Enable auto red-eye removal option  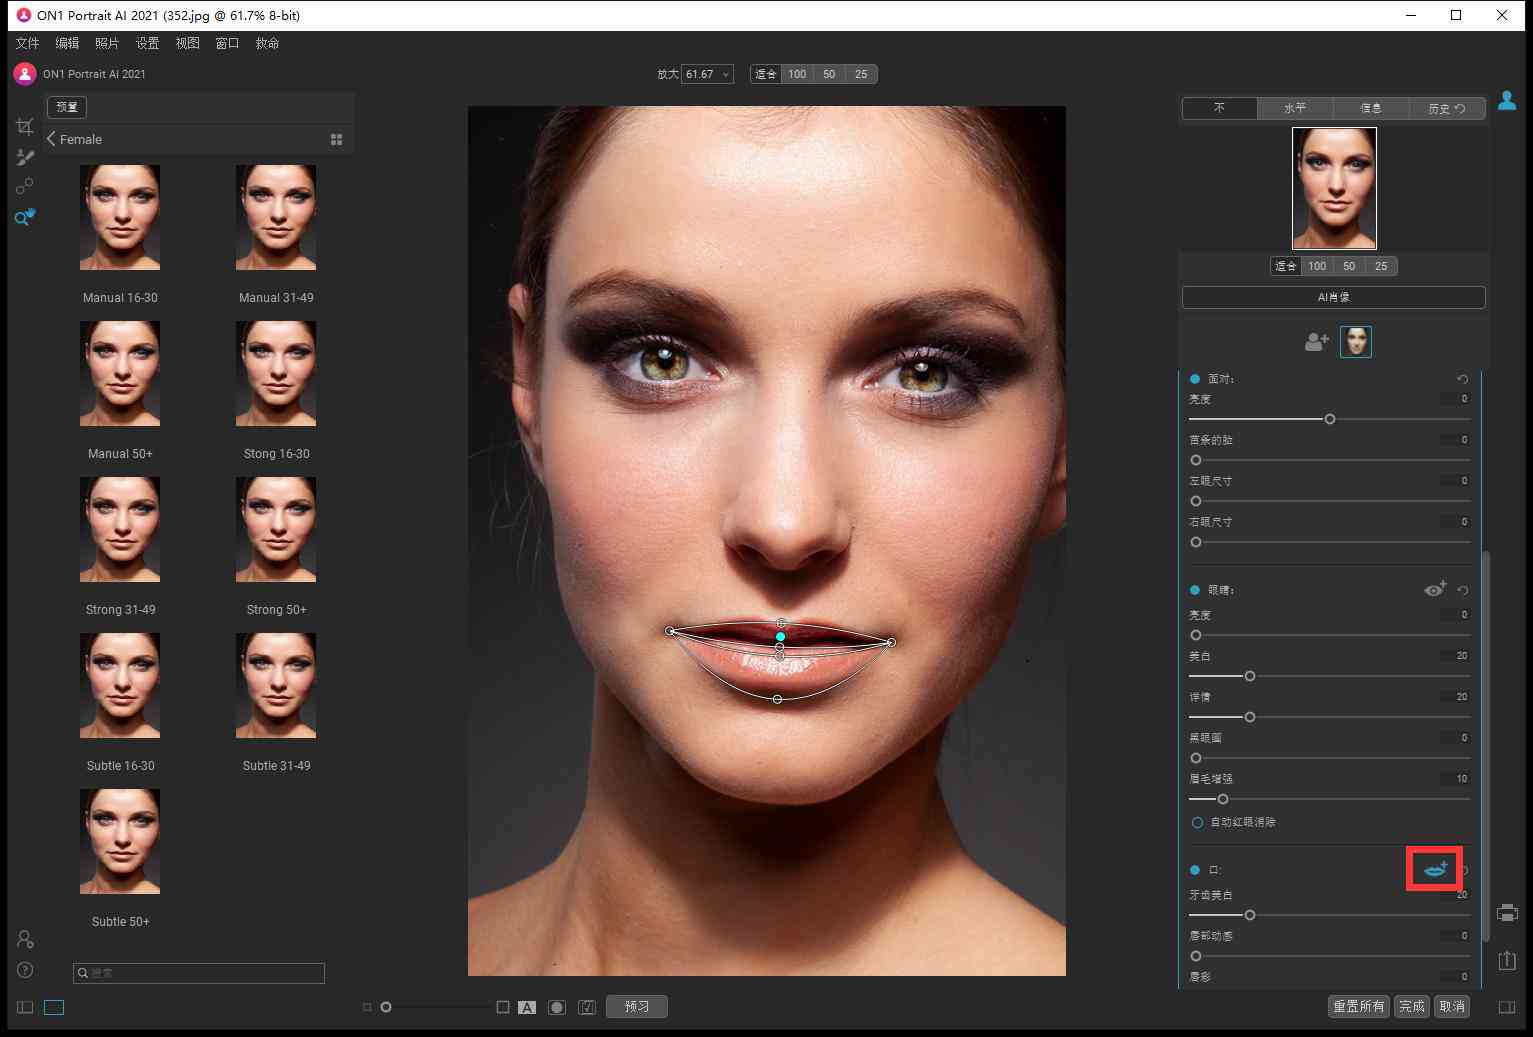(1197, 822)
